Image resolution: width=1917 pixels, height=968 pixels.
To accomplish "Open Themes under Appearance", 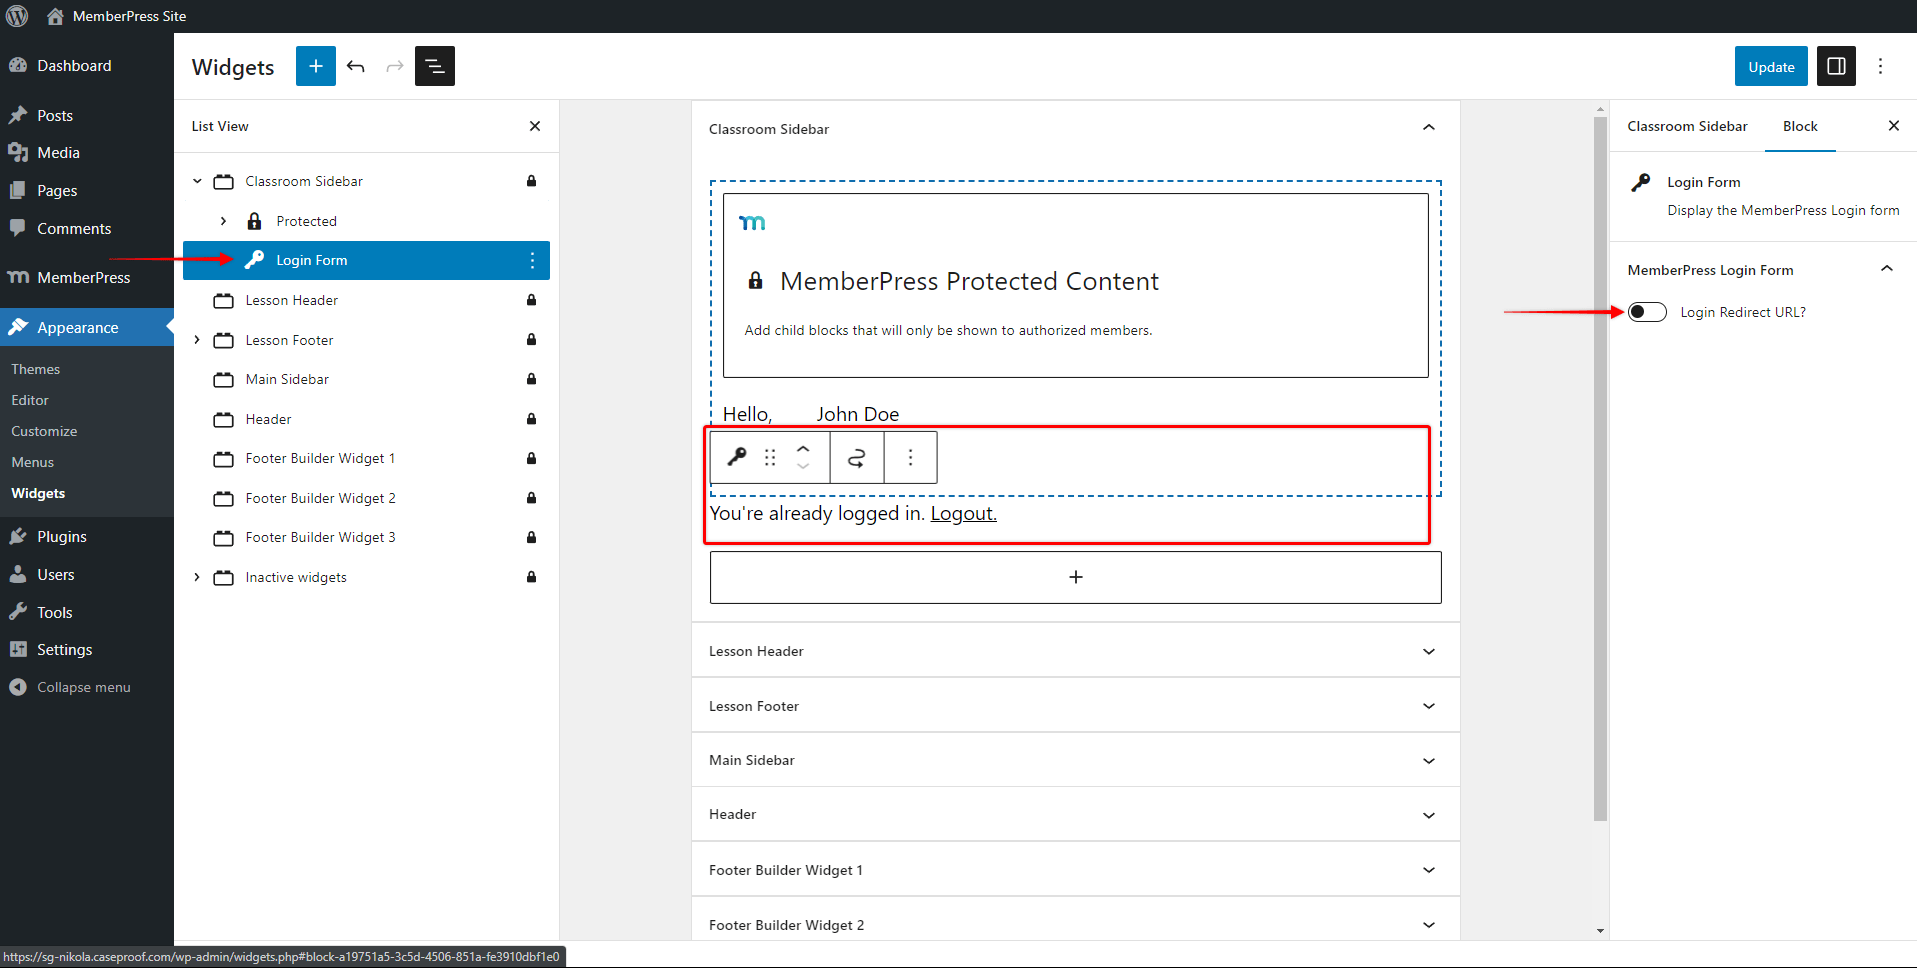I will [x=35, y=369].
